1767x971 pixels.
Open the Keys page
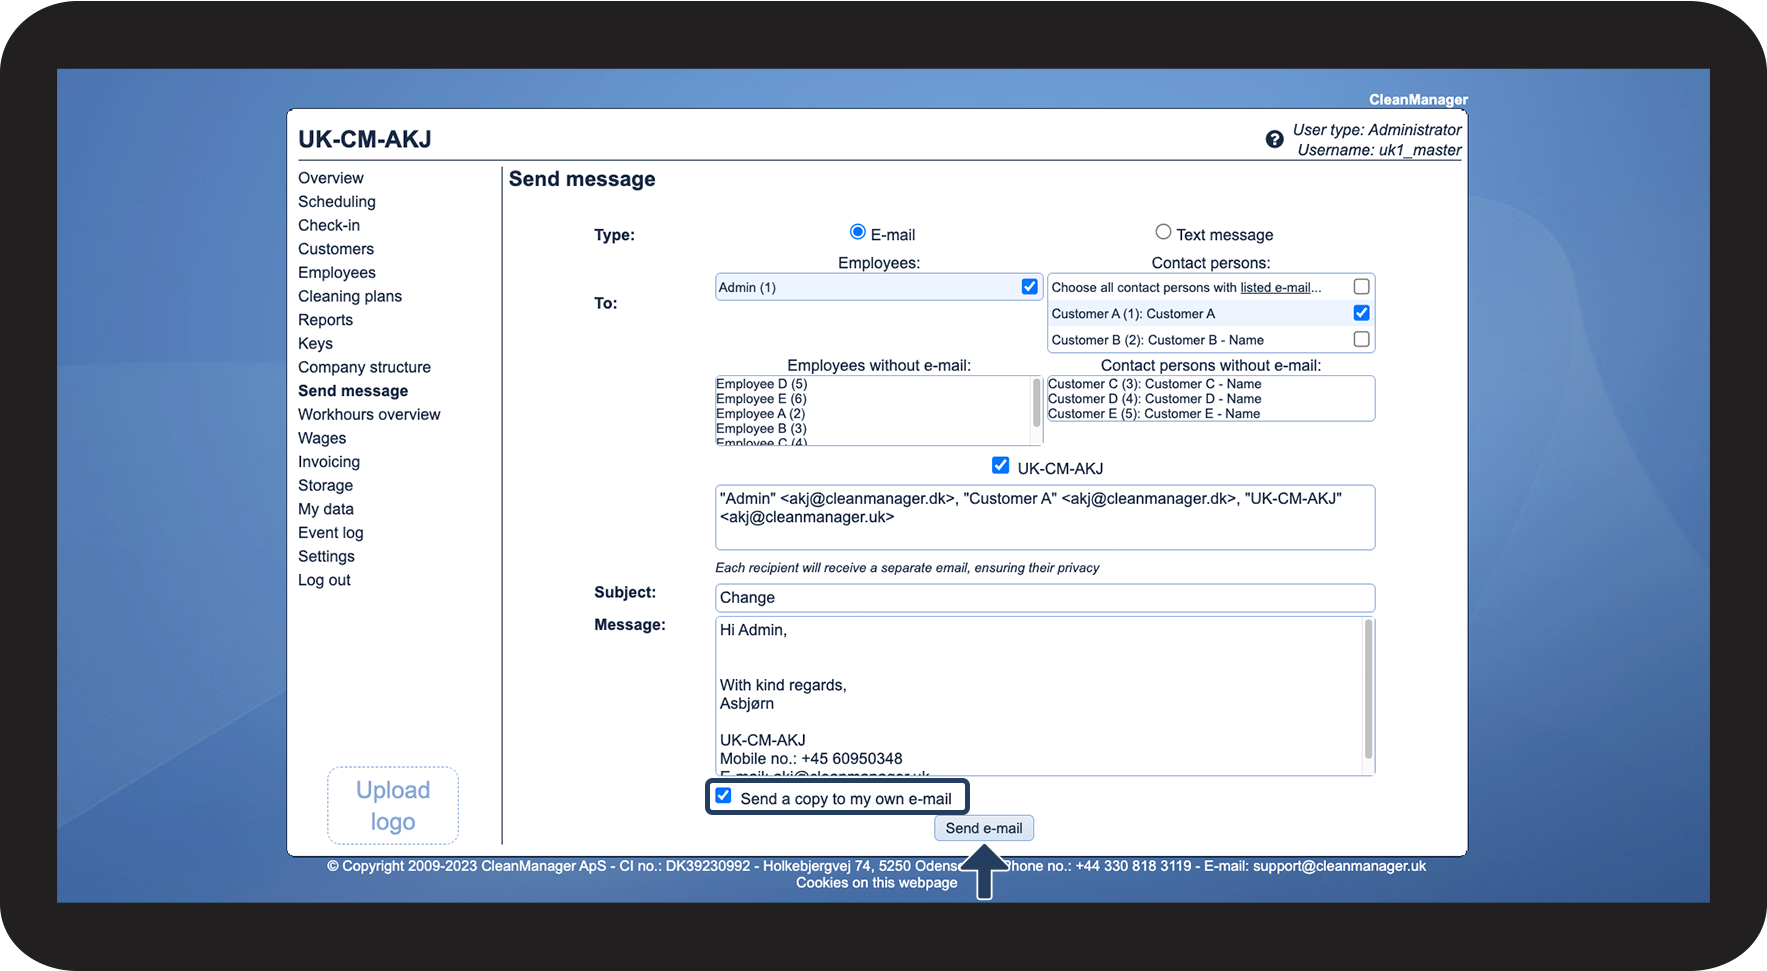tap(315, 344)
